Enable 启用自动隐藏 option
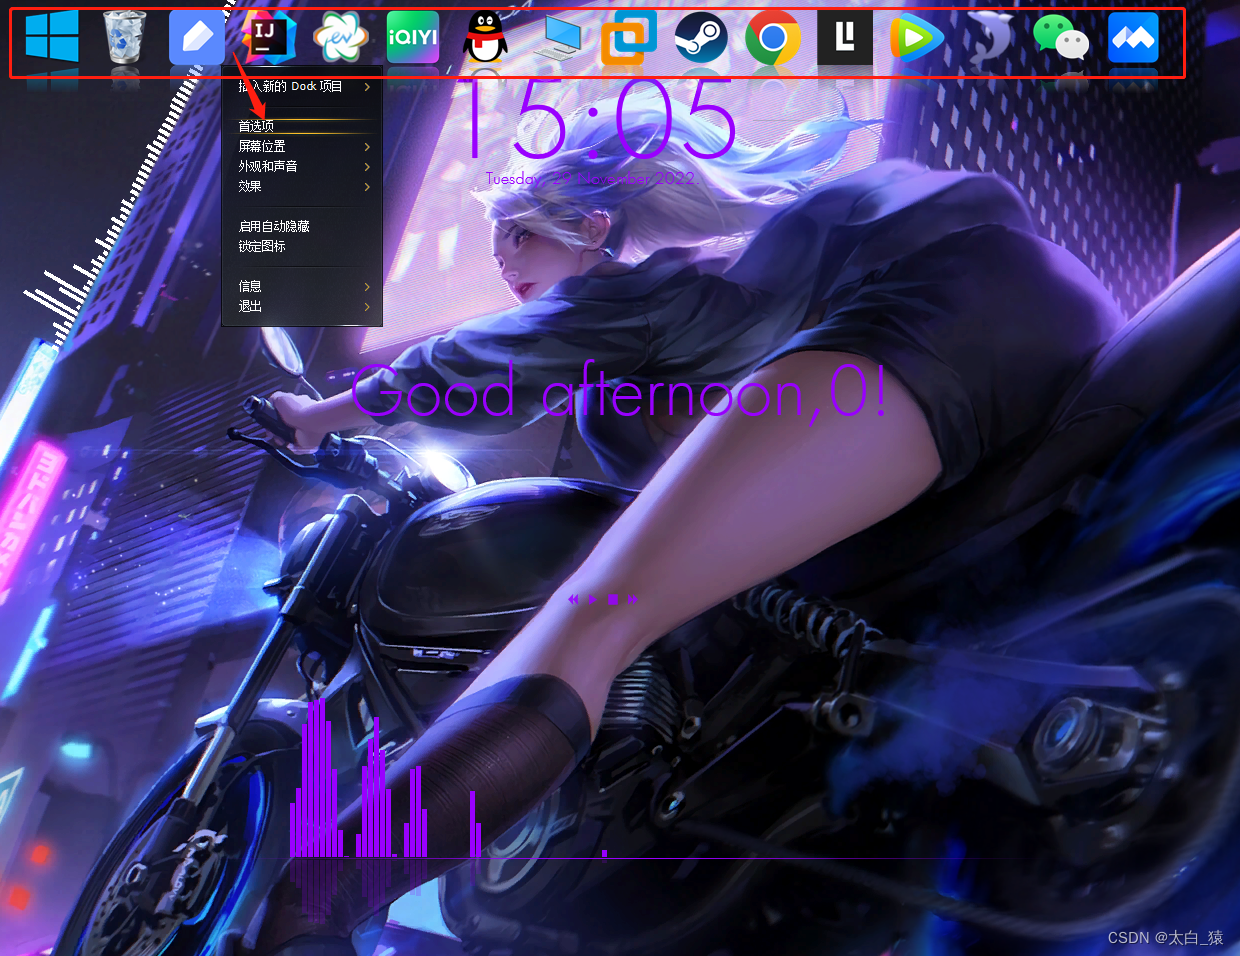This screenshot has width=1240, height=956. (x=302, y=227)
